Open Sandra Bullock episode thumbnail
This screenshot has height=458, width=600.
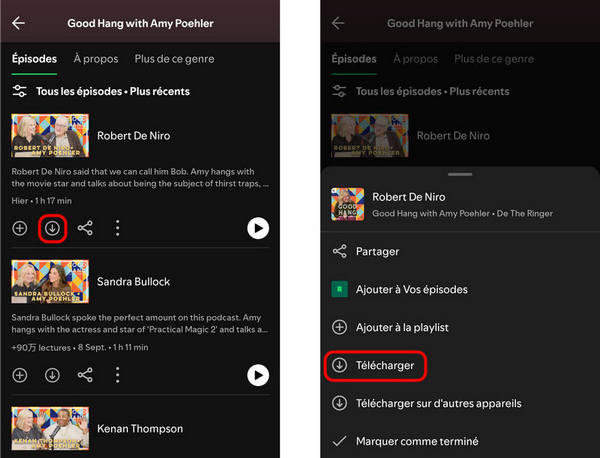click(50, 282)
